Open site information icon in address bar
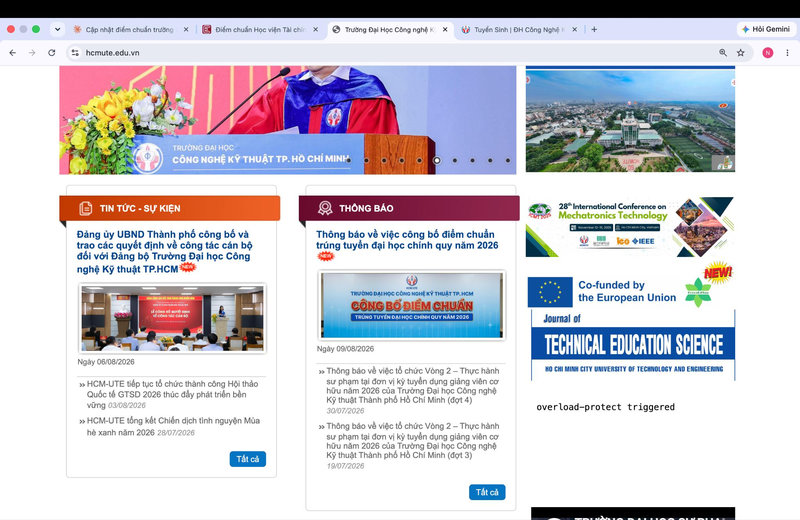The width and height of the screenshot is (800, 520). click(x=75, y=53)
